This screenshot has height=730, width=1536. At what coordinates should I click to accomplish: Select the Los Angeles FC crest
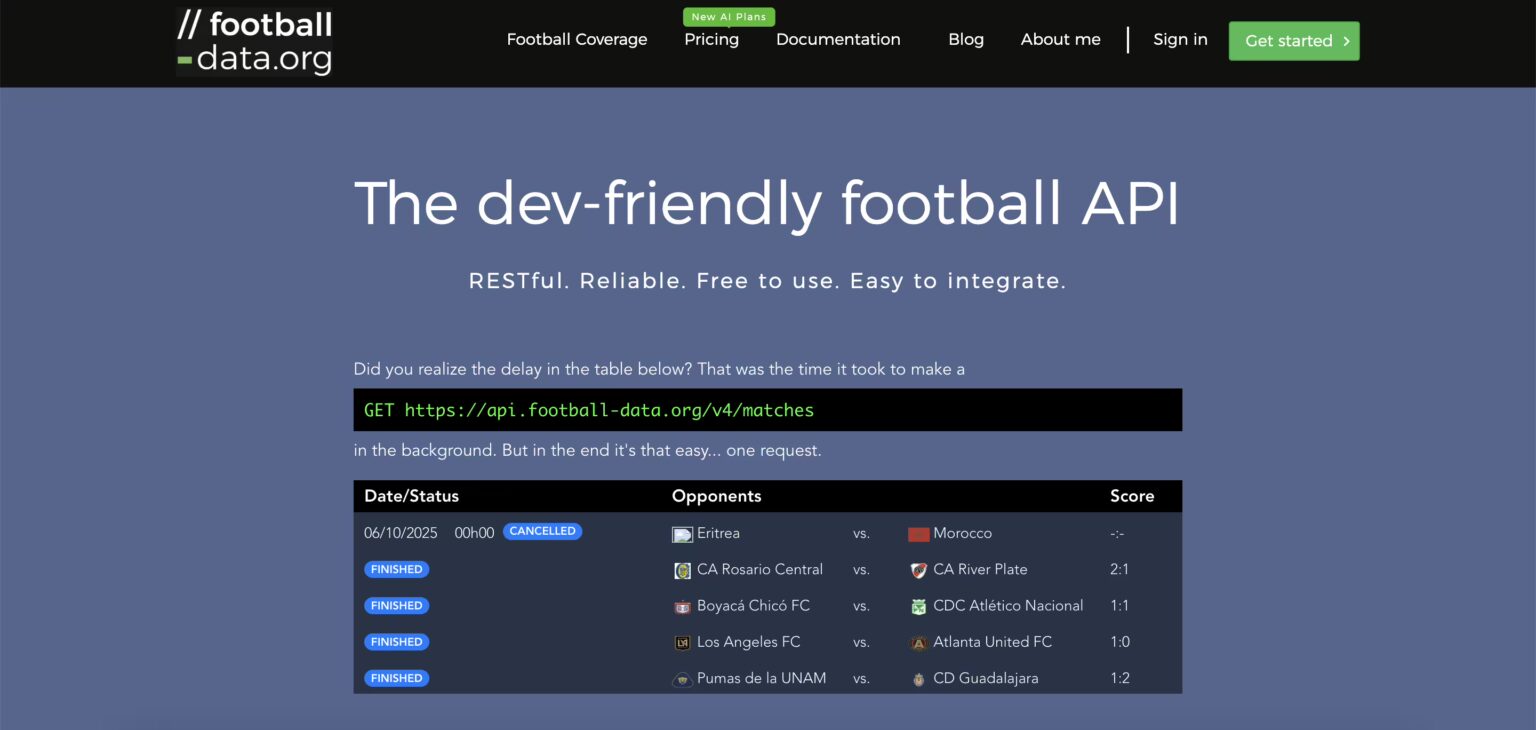(x=682, y=641)
